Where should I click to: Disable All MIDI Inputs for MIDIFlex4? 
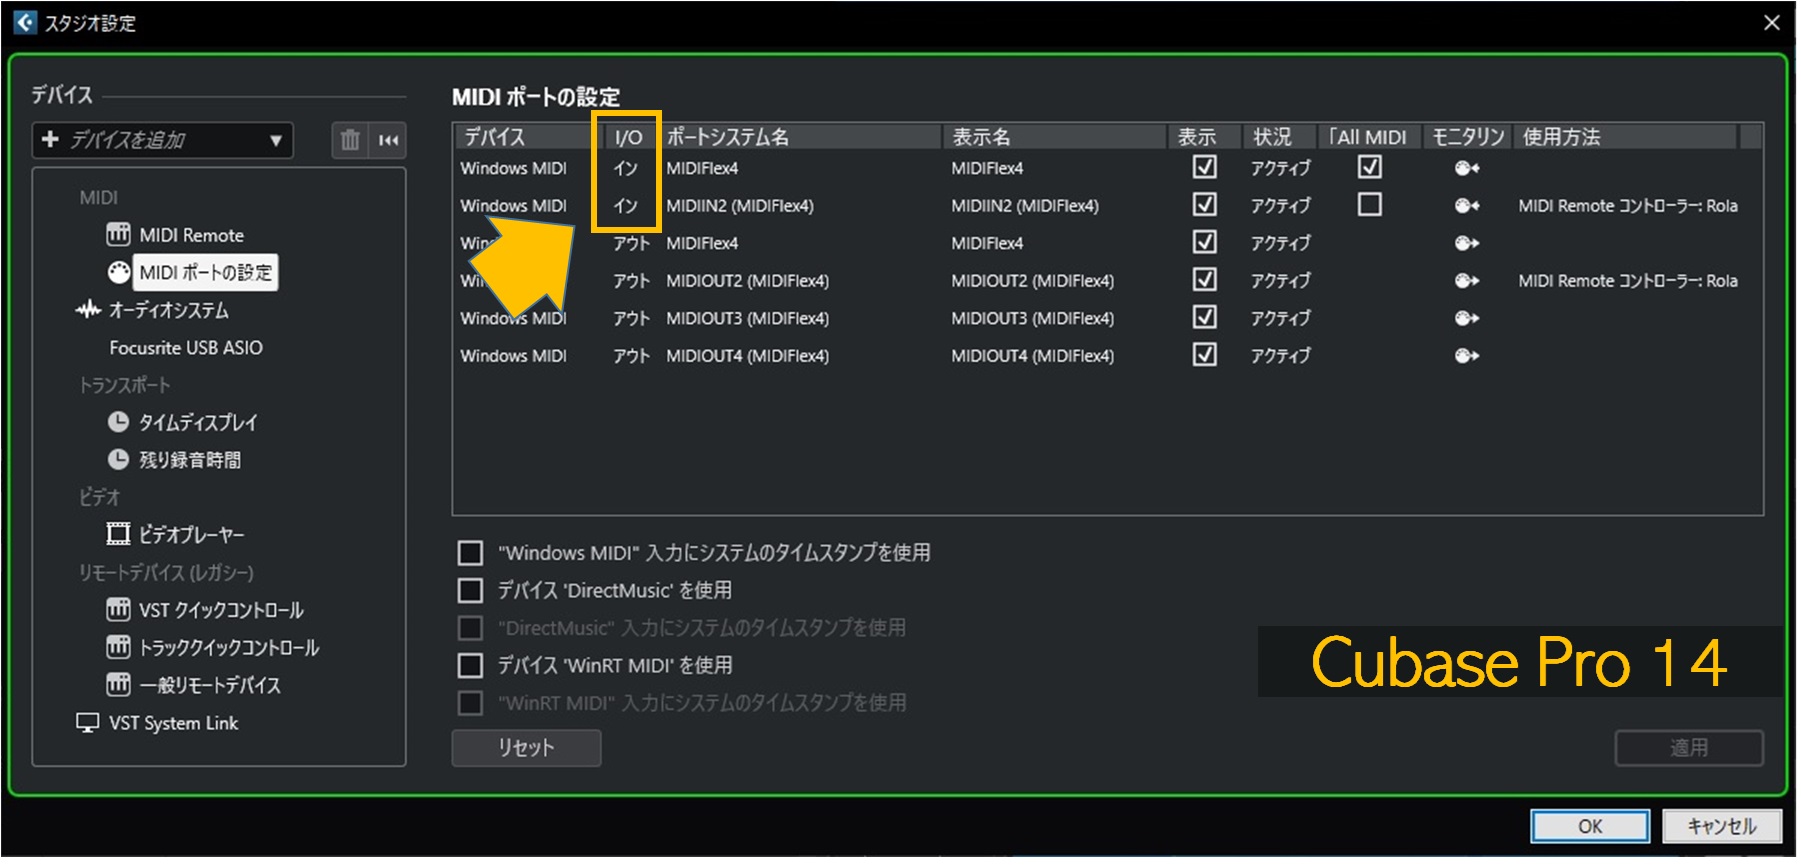[x=1370, y=167]
